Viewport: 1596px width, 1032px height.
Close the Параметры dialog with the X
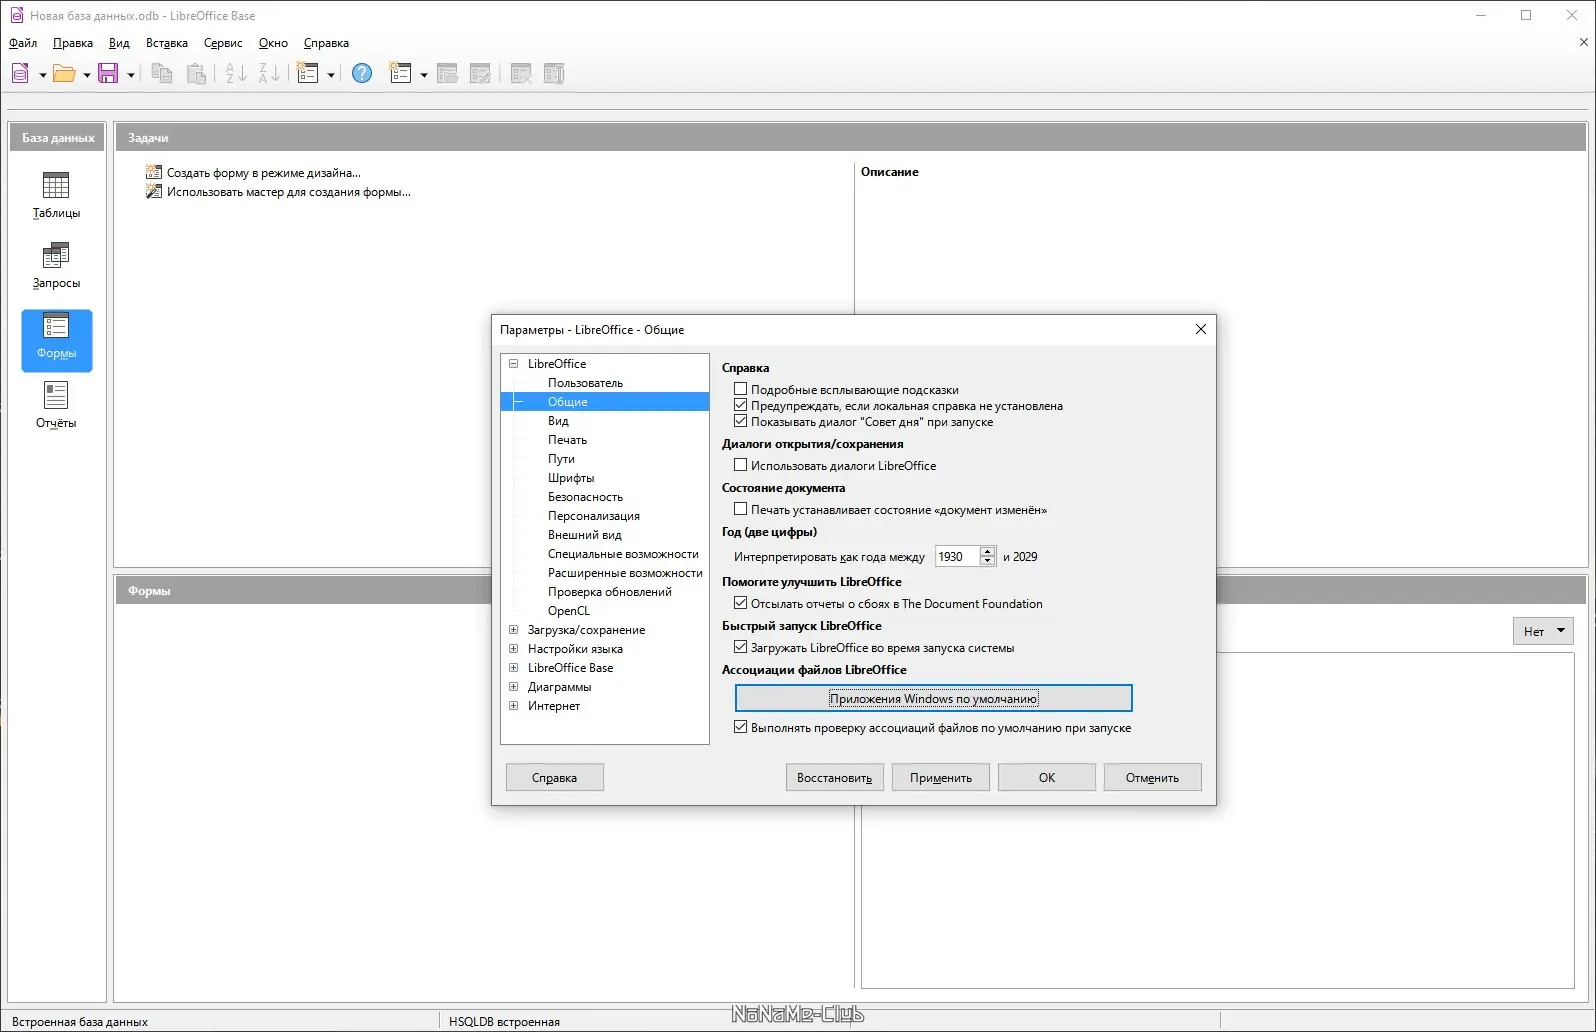click(1201, 329)
